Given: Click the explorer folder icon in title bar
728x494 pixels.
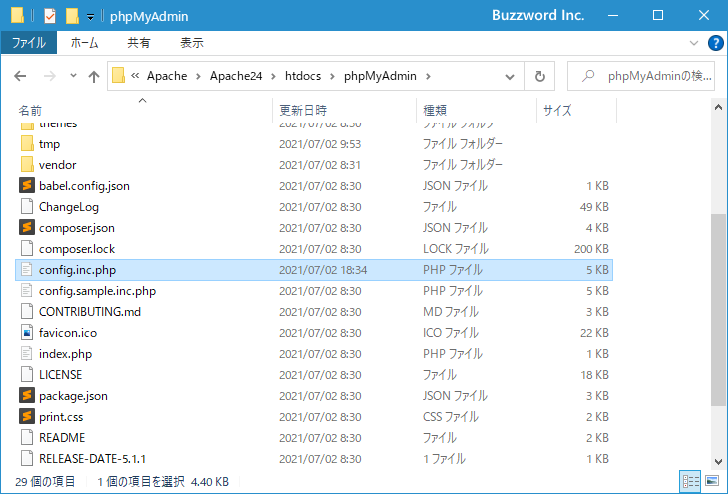Looking at the screenshot, I should (18, 15).
